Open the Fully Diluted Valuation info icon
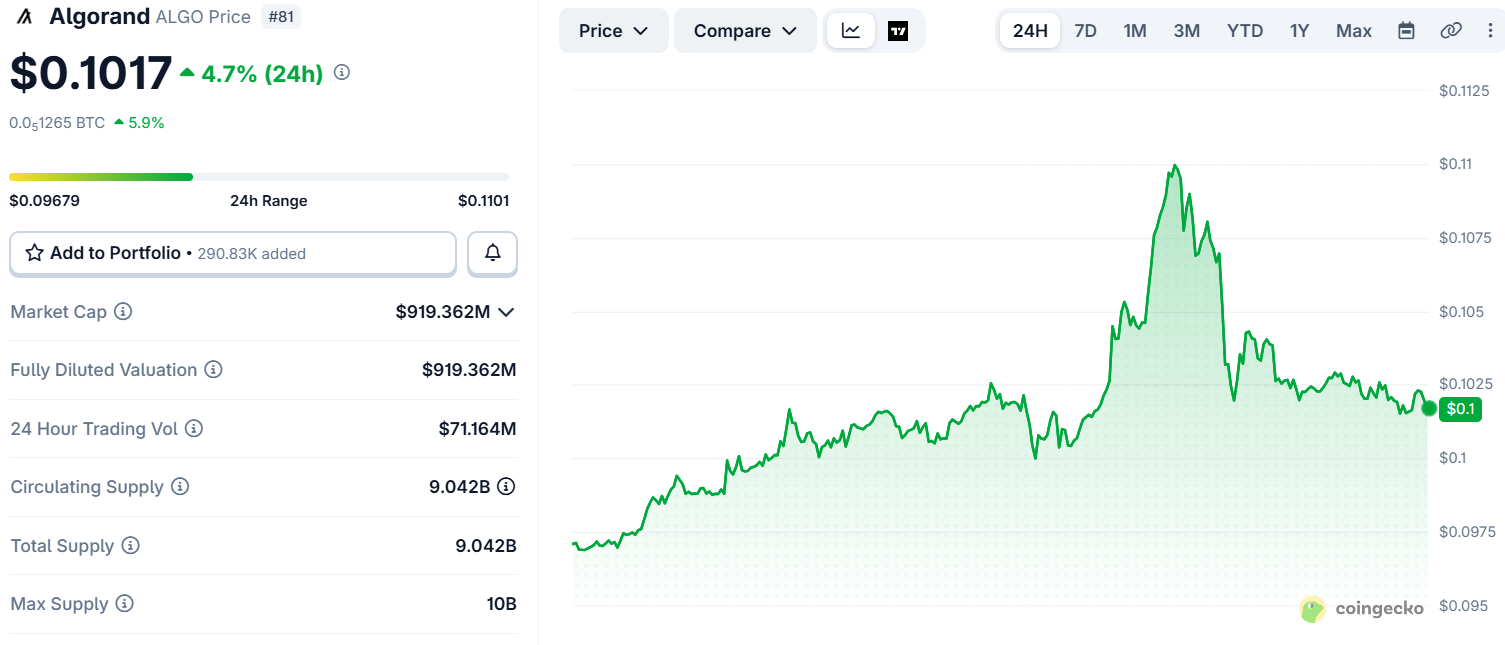Image resolution: width=1505 pixels, height=645 pixels. click(x=213, y=370)
